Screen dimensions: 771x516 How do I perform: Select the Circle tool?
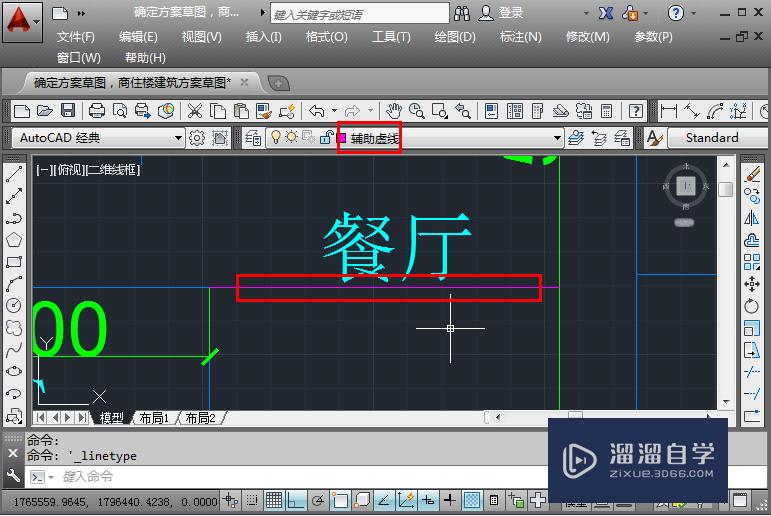(14, 305)
